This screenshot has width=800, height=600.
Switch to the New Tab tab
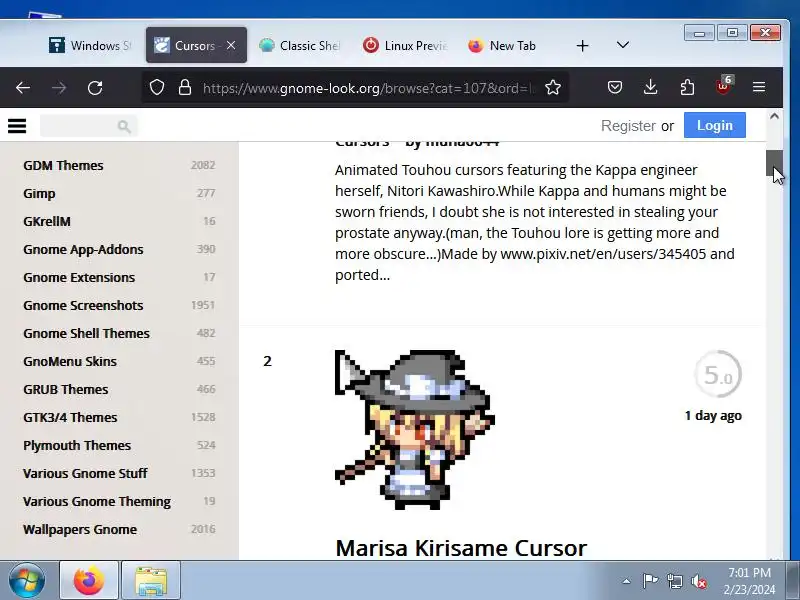tap(503, 45)
